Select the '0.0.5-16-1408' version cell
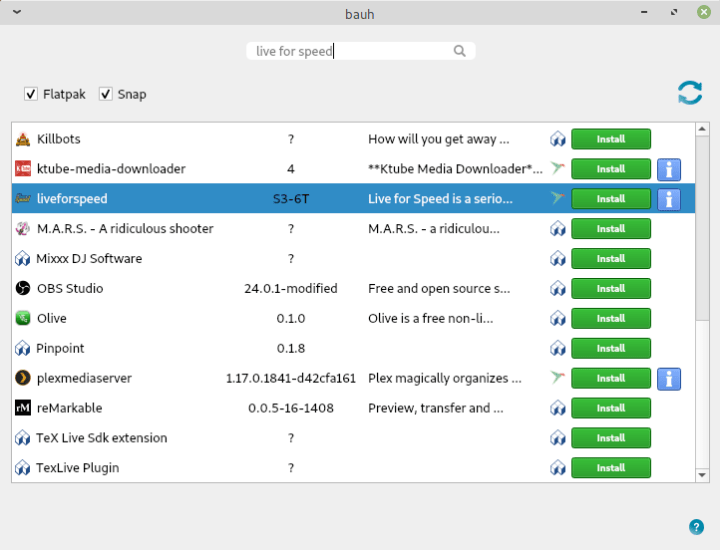 (x=291, y=408)
